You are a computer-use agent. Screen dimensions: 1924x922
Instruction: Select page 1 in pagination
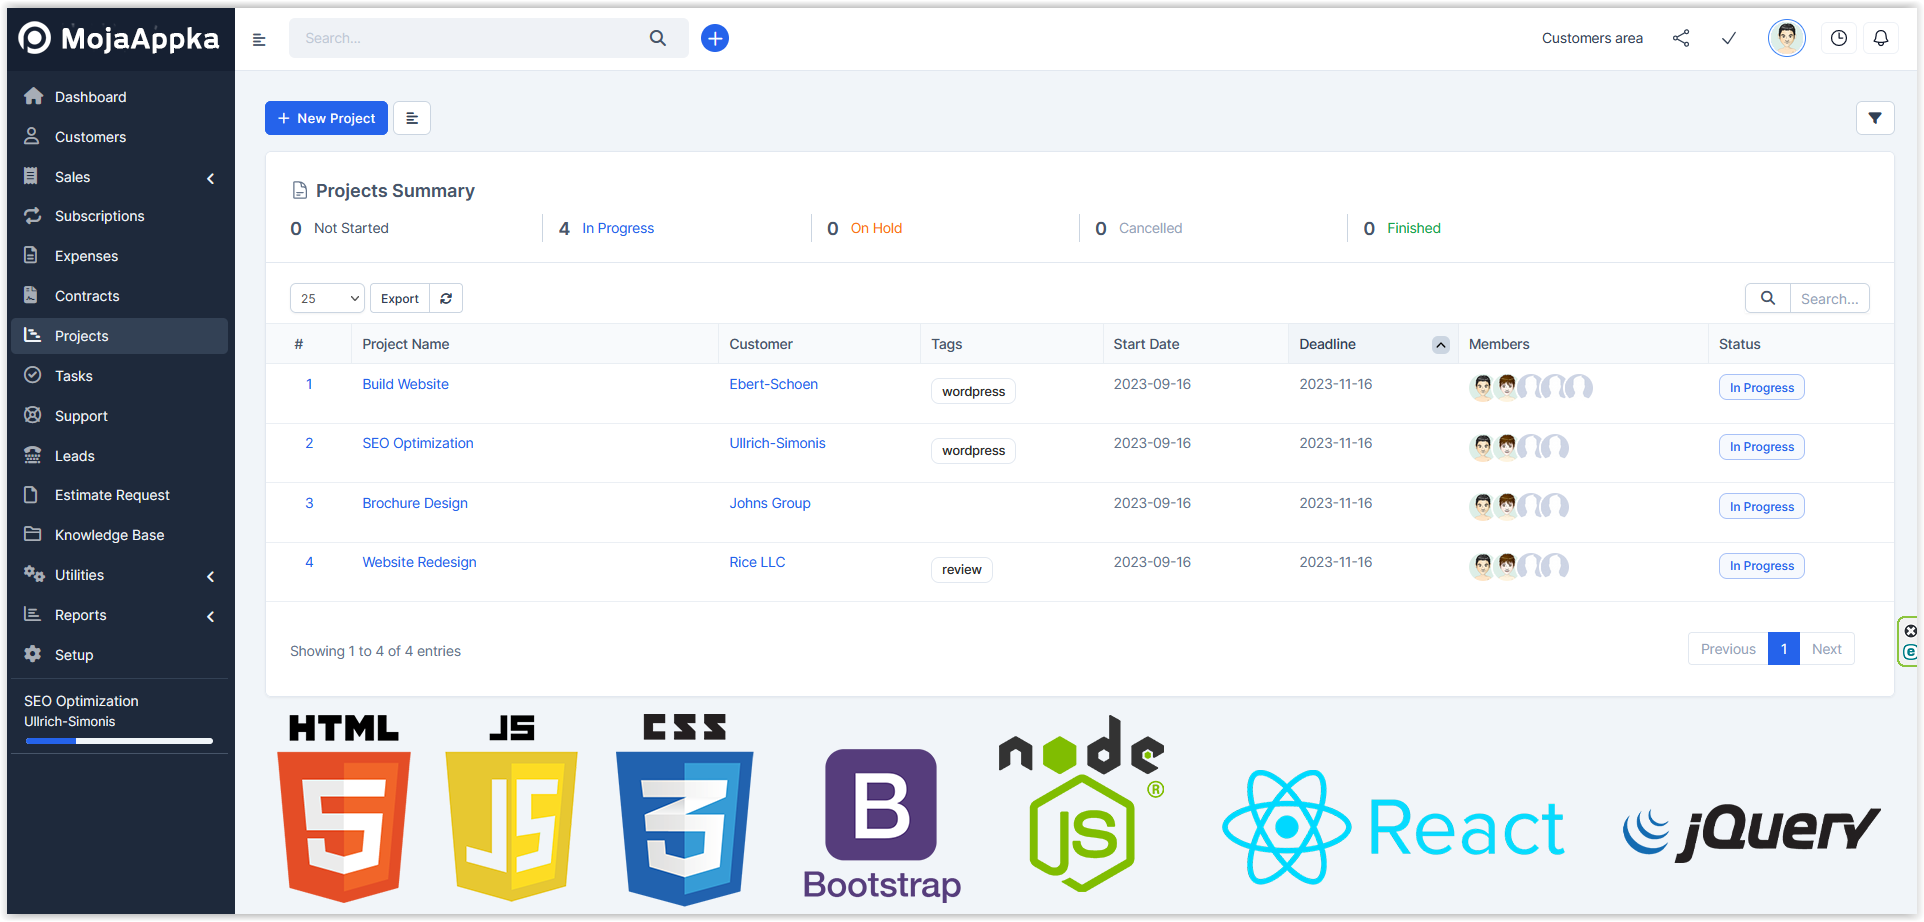(x=1784, y=649)
